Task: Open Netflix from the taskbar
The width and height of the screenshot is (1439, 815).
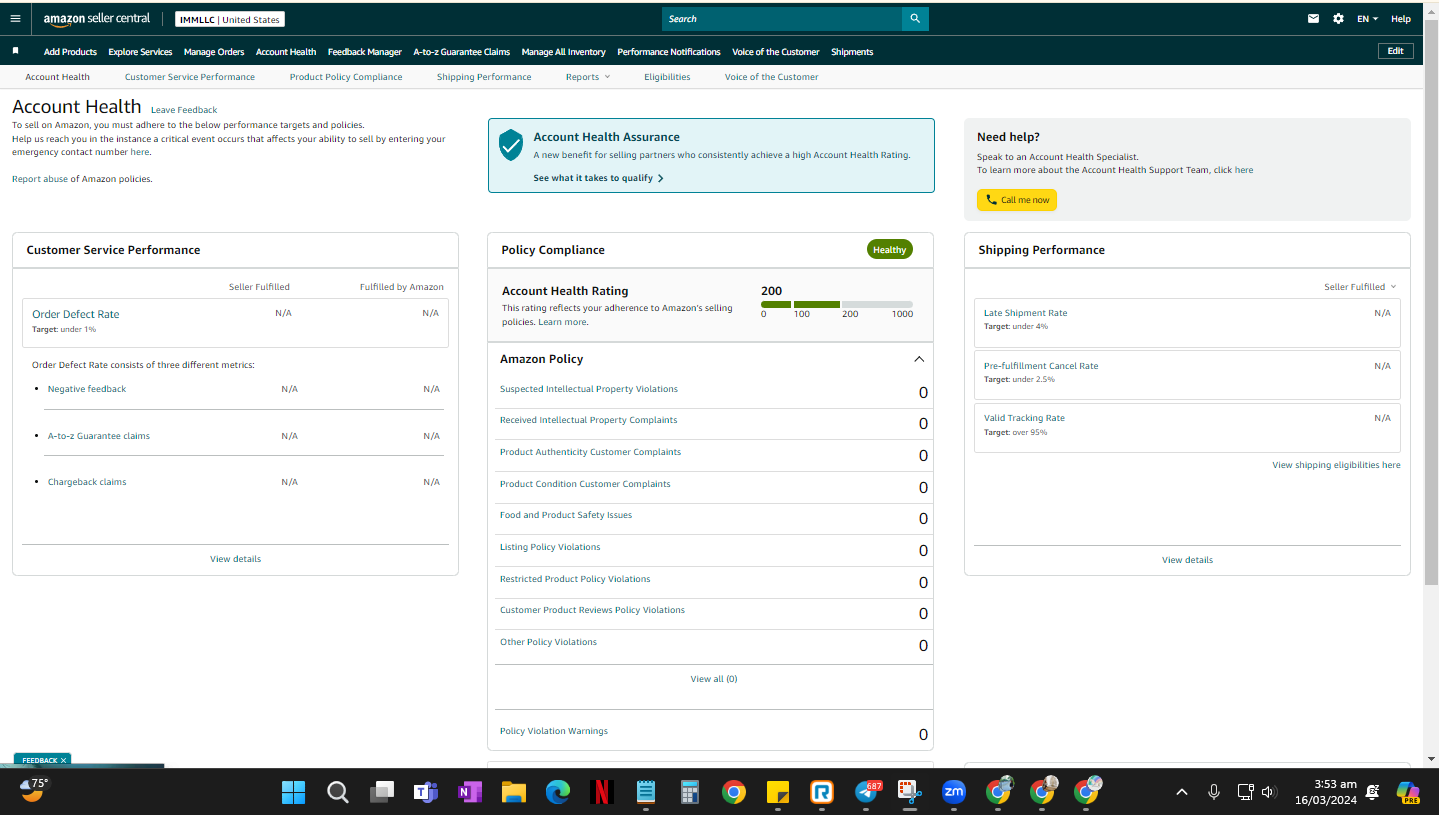Action: pos(602,793)
